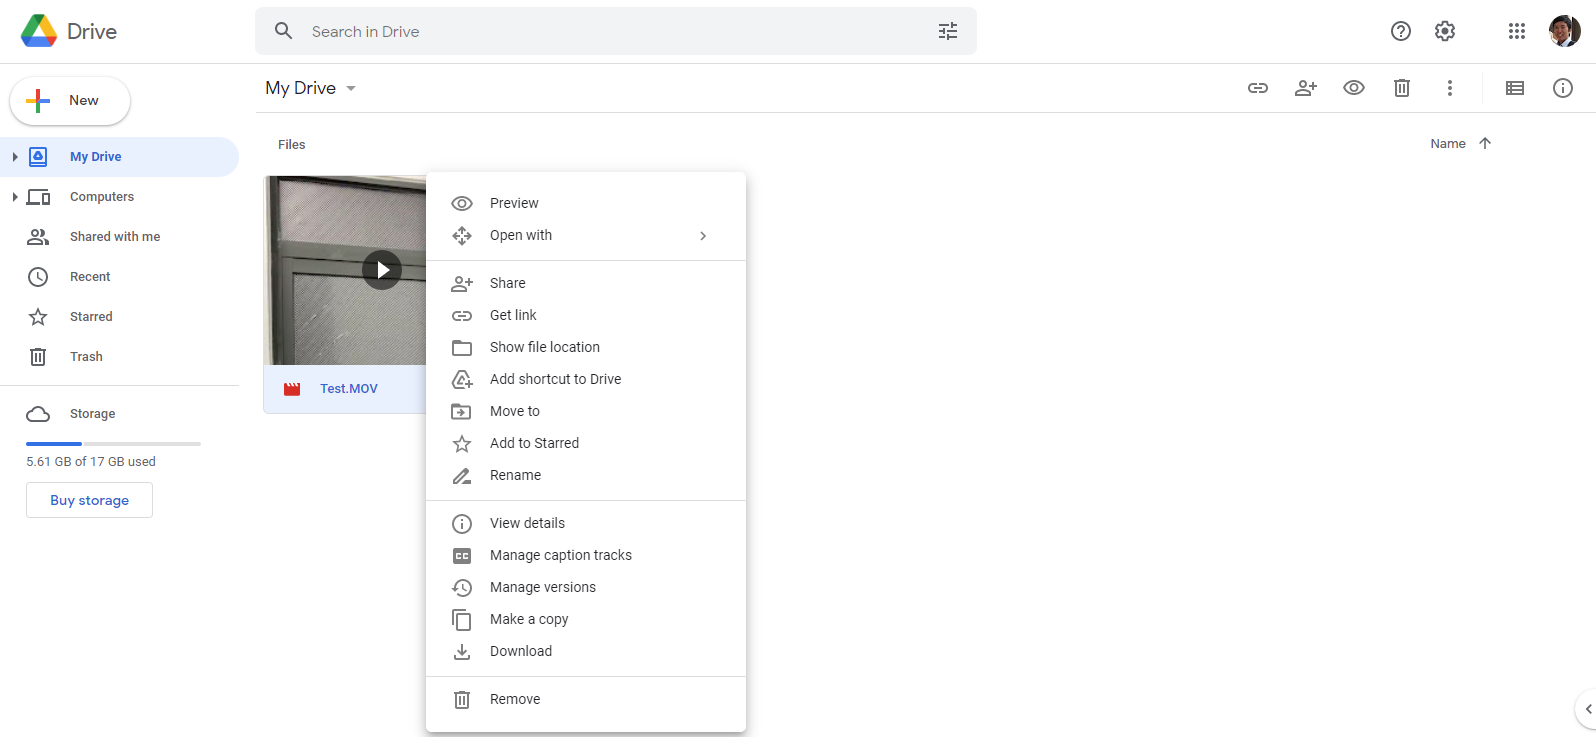This screenshot has width=1596, height=754.
Task: Play the Test.MOV video thumbnail
Action: click(x=381, y=270)
